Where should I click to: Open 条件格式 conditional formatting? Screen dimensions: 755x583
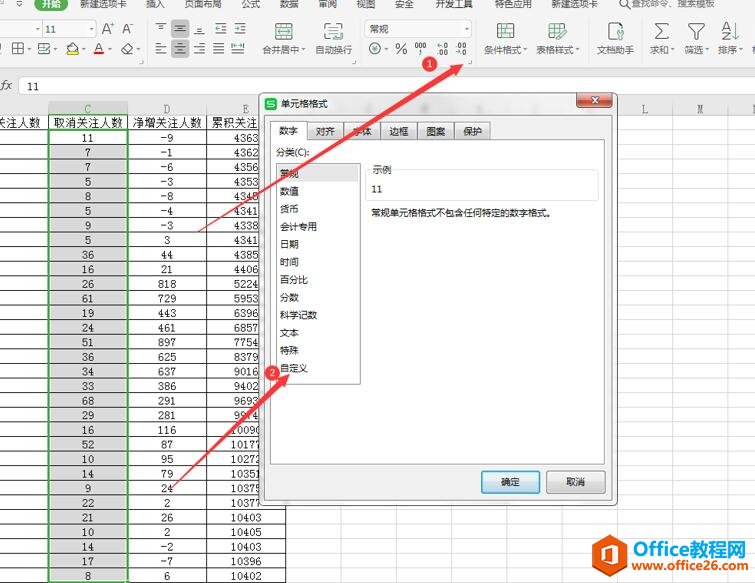(505, 32)
